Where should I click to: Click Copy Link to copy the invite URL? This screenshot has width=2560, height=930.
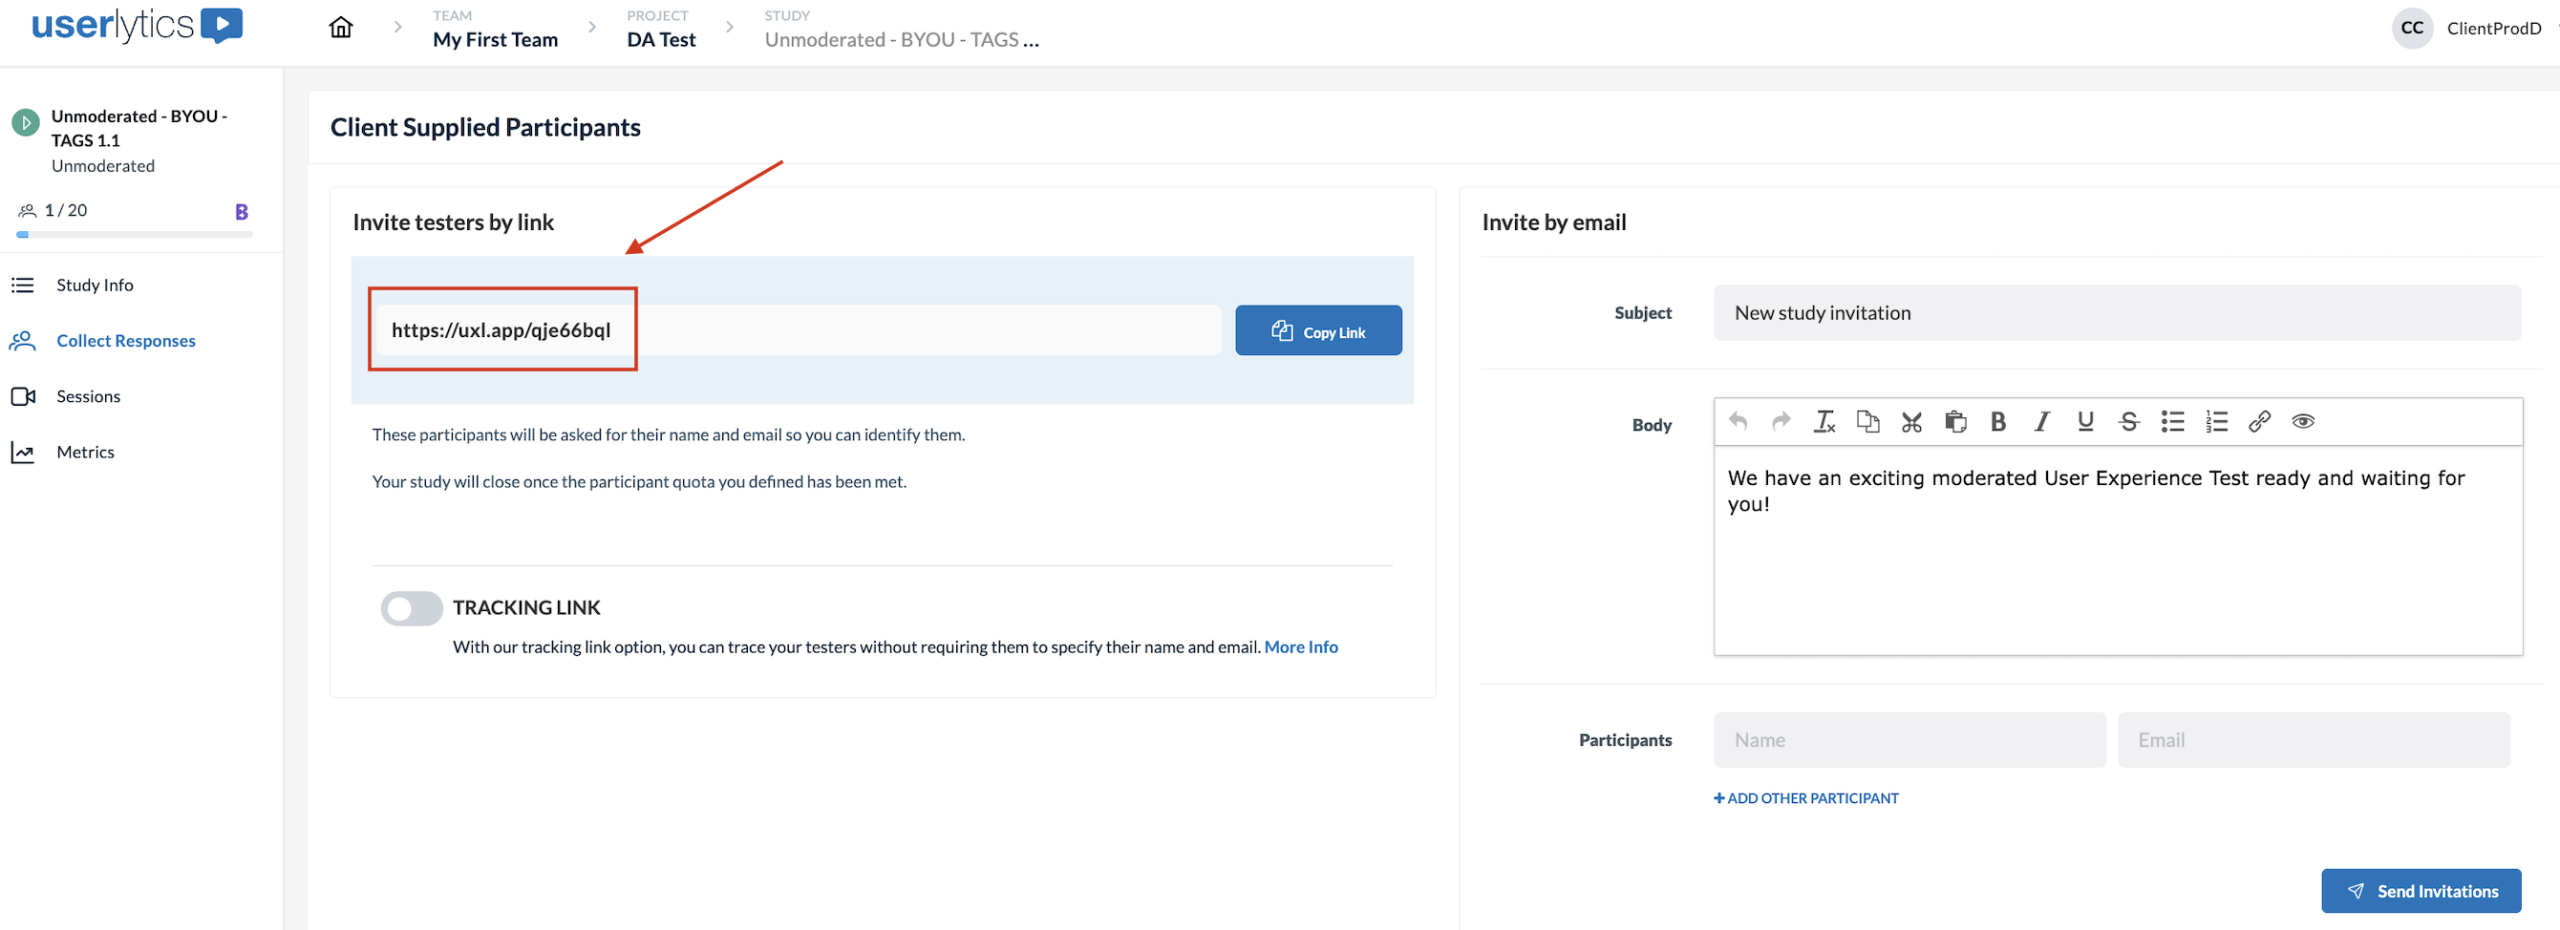(1318, 330)
